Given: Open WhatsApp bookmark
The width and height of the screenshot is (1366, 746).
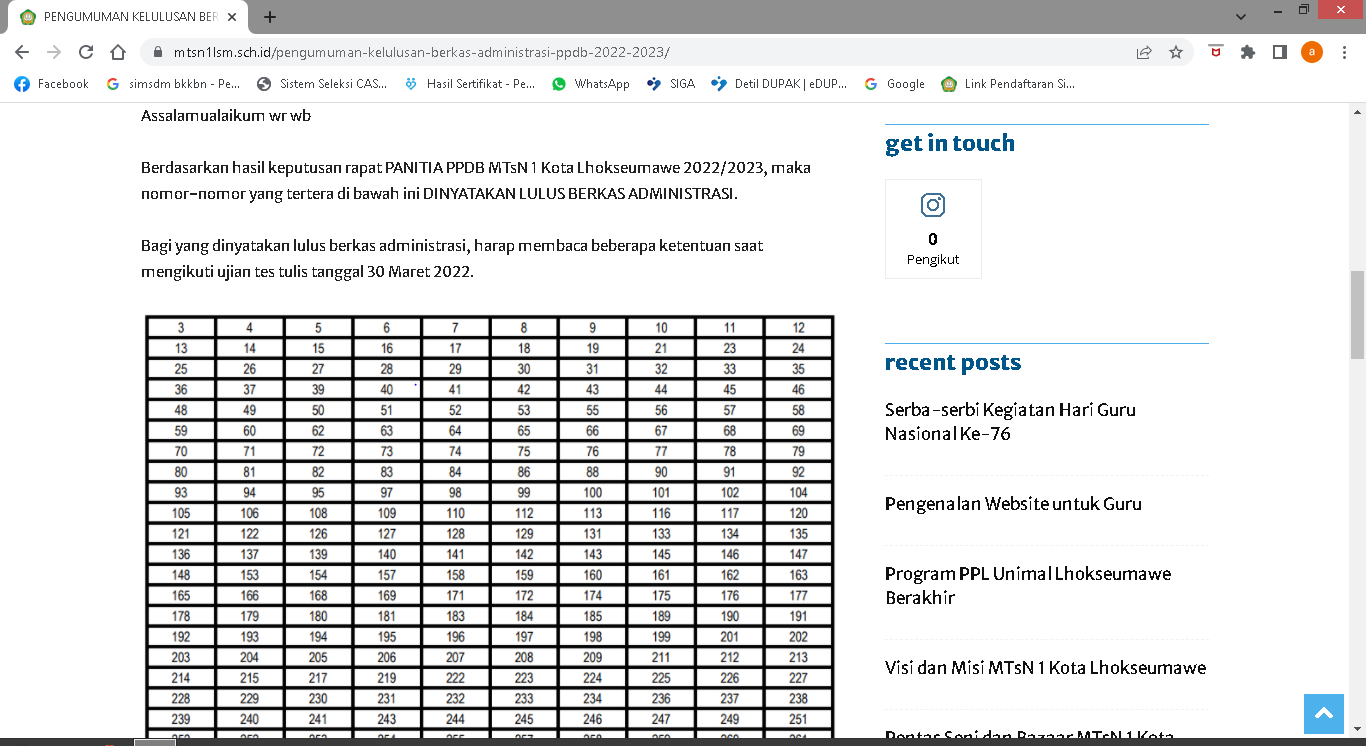Looking at the screenshot, I should (x=590, y=84).
